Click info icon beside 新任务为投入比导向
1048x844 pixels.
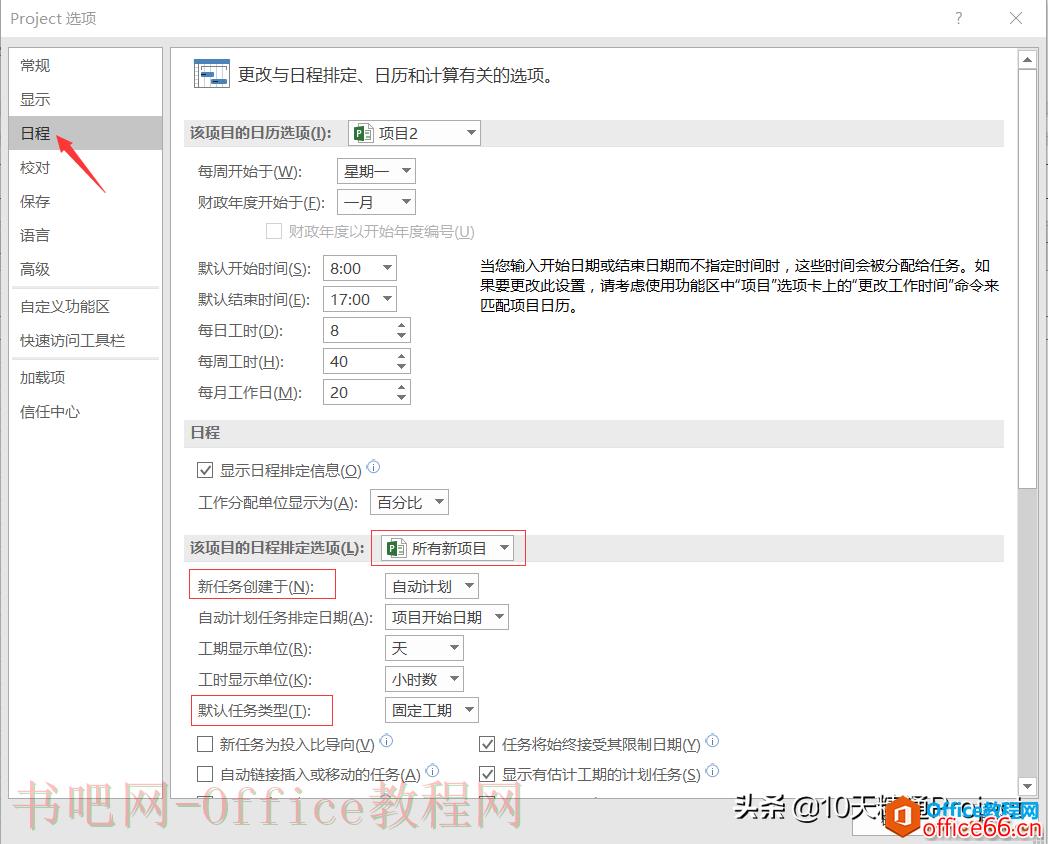click(386, 740)
